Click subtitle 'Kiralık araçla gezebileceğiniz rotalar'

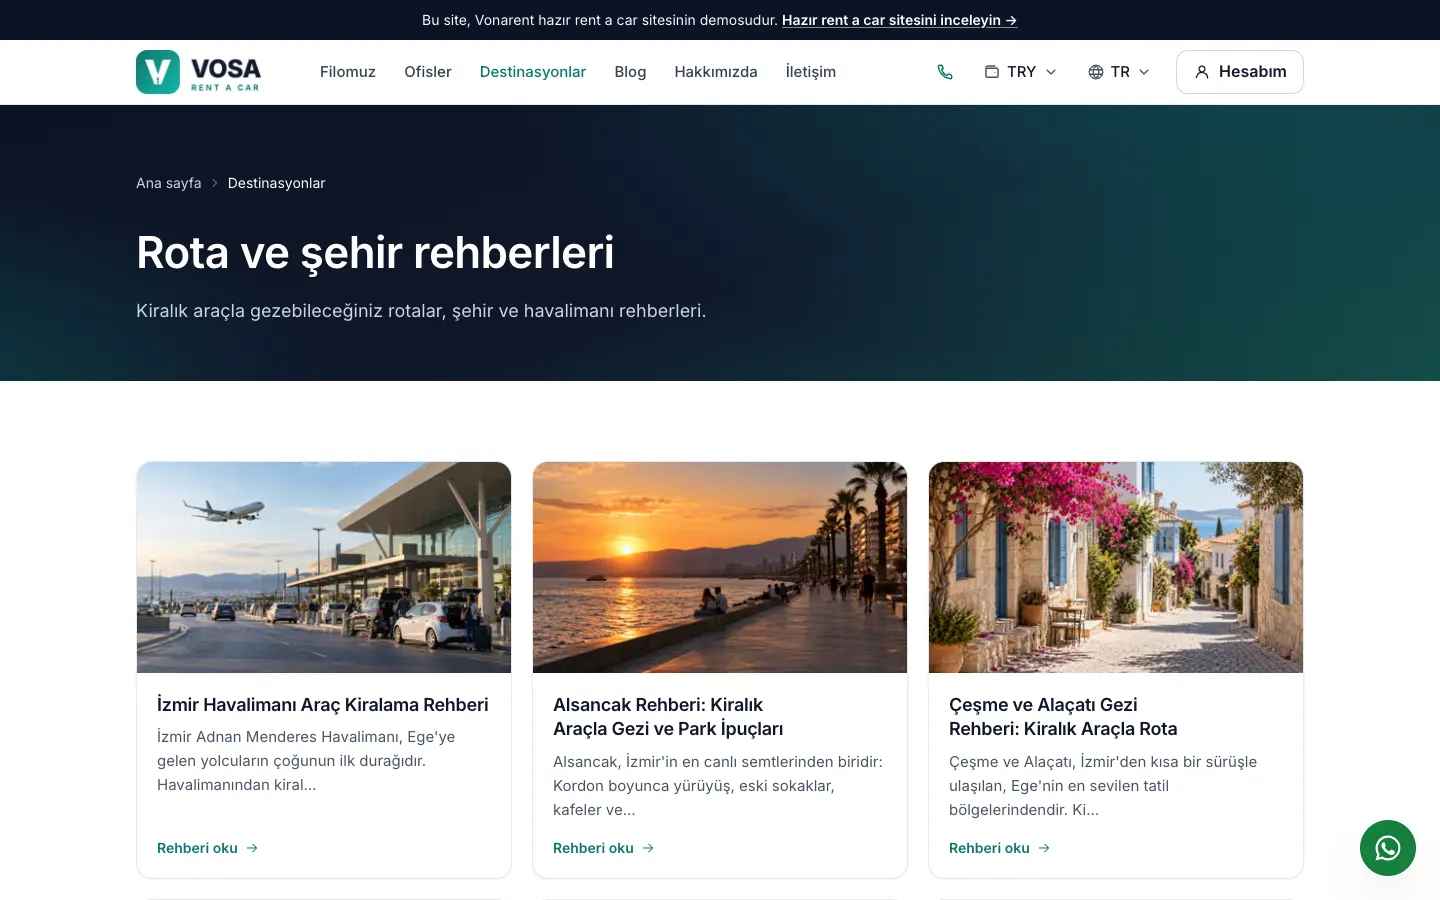421,311
